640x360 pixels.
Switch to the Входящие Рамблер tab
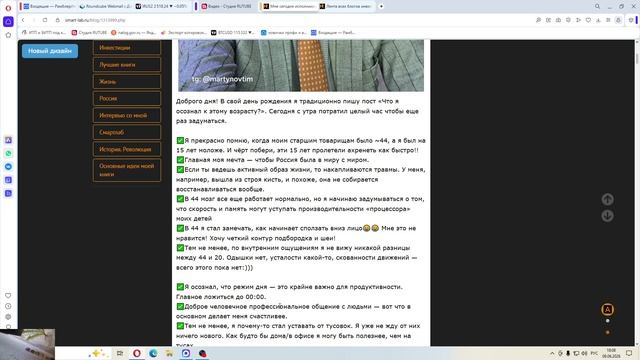click(x=49, y=7)
